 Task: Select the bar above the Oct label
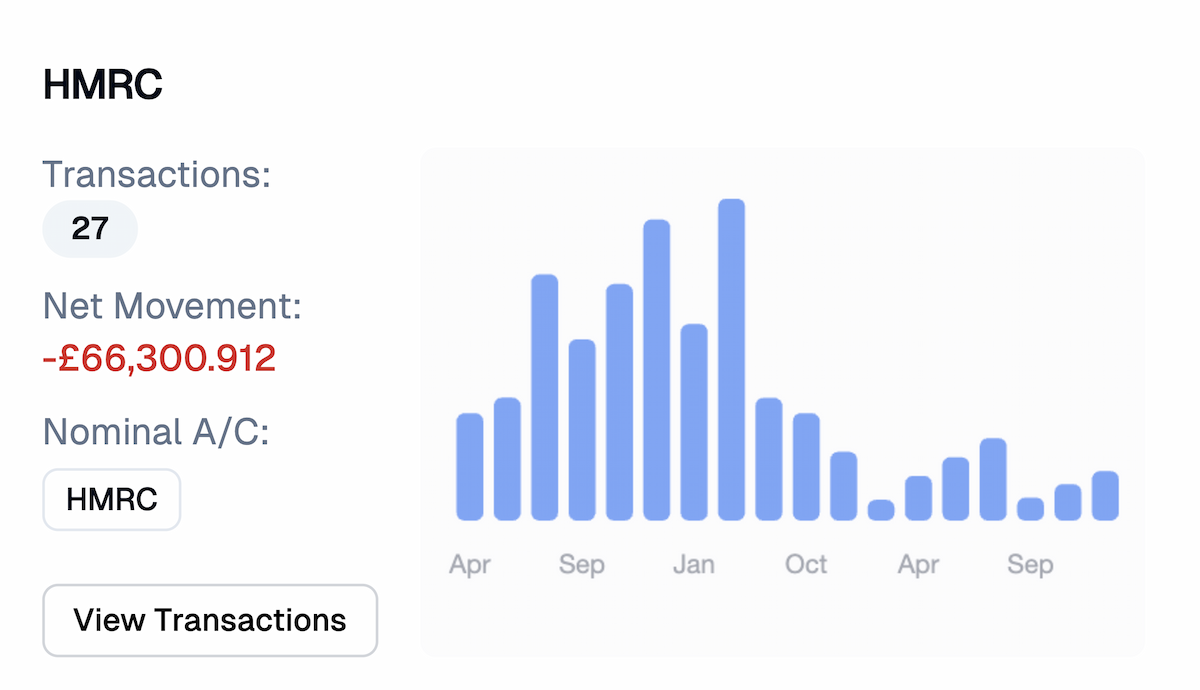[x=806, y=466]
